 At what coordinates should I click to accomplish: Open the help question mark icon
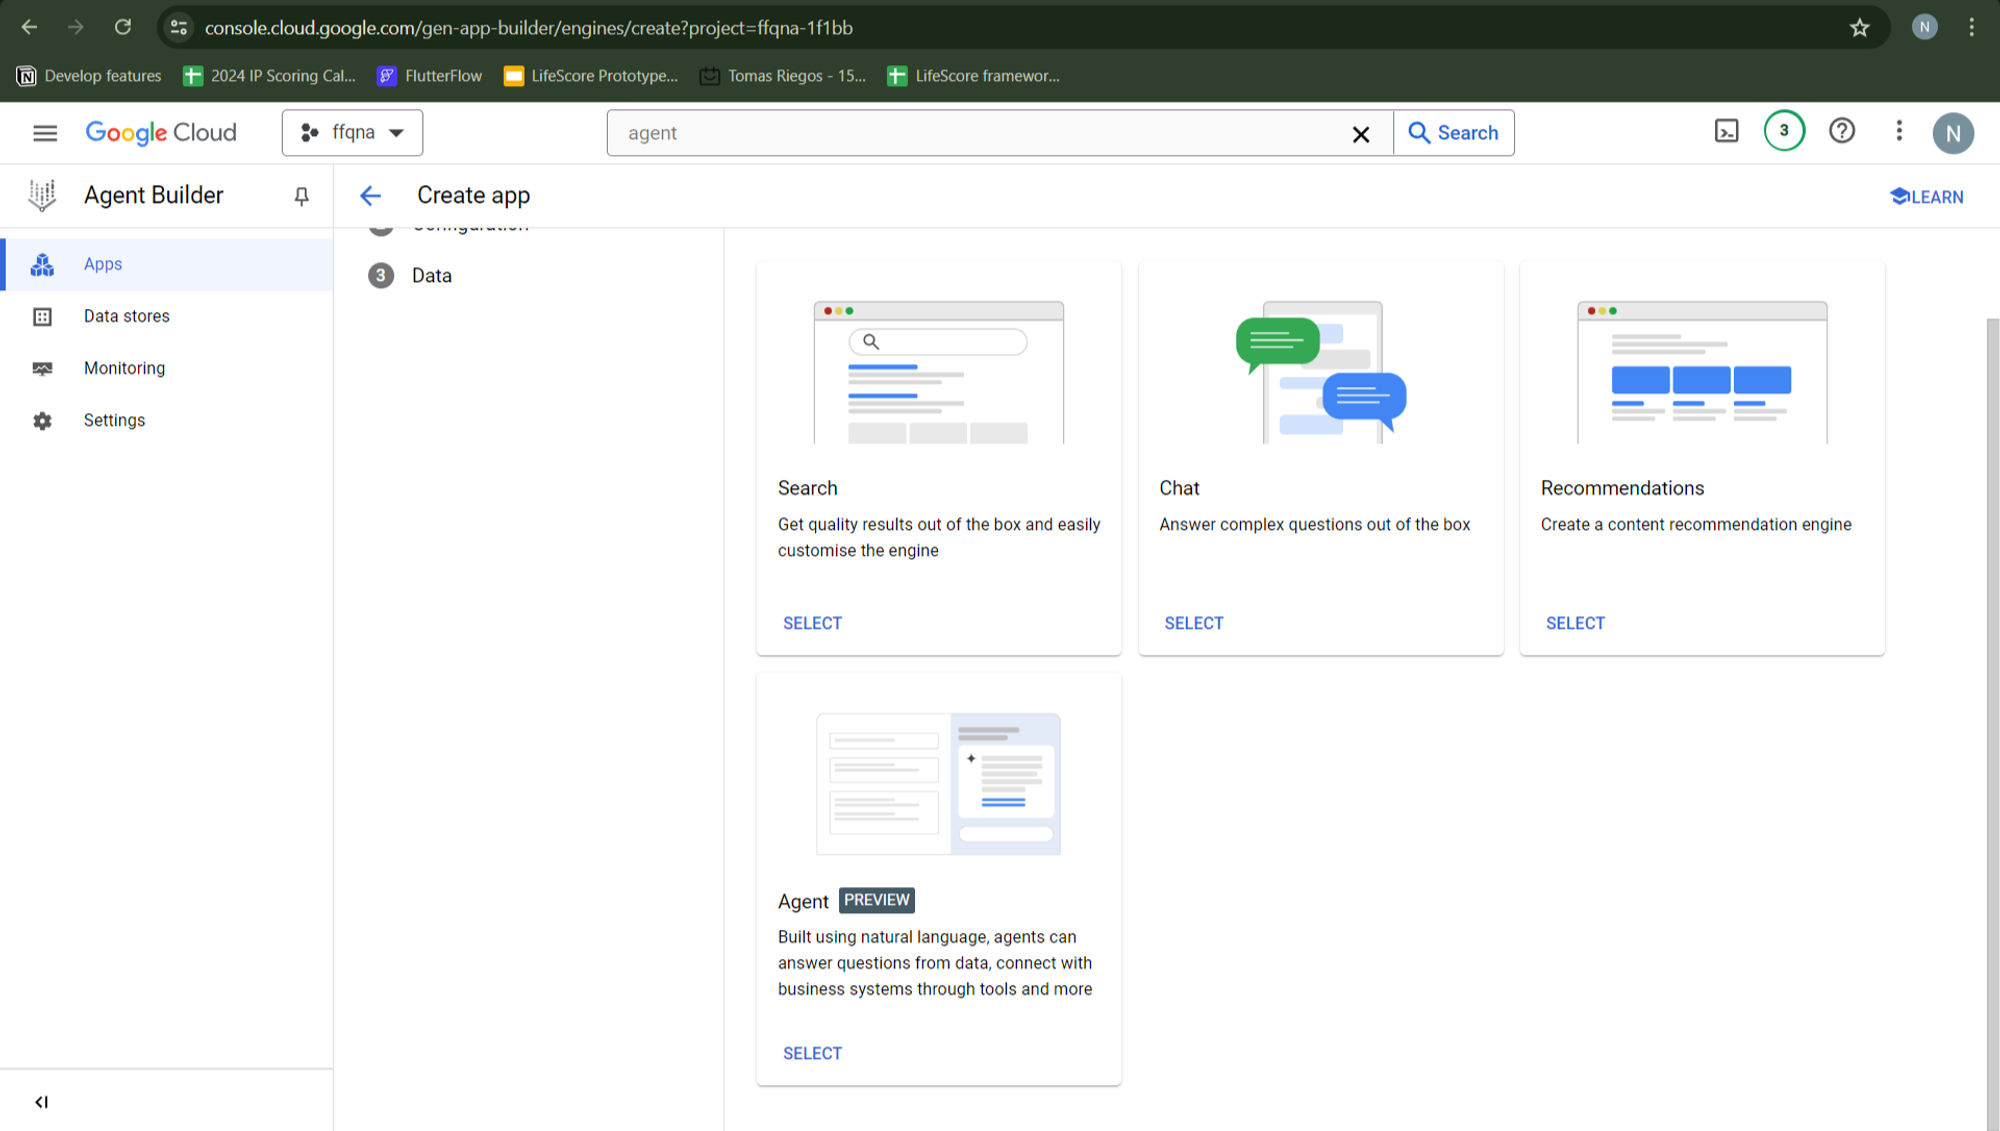(1842, 131)
